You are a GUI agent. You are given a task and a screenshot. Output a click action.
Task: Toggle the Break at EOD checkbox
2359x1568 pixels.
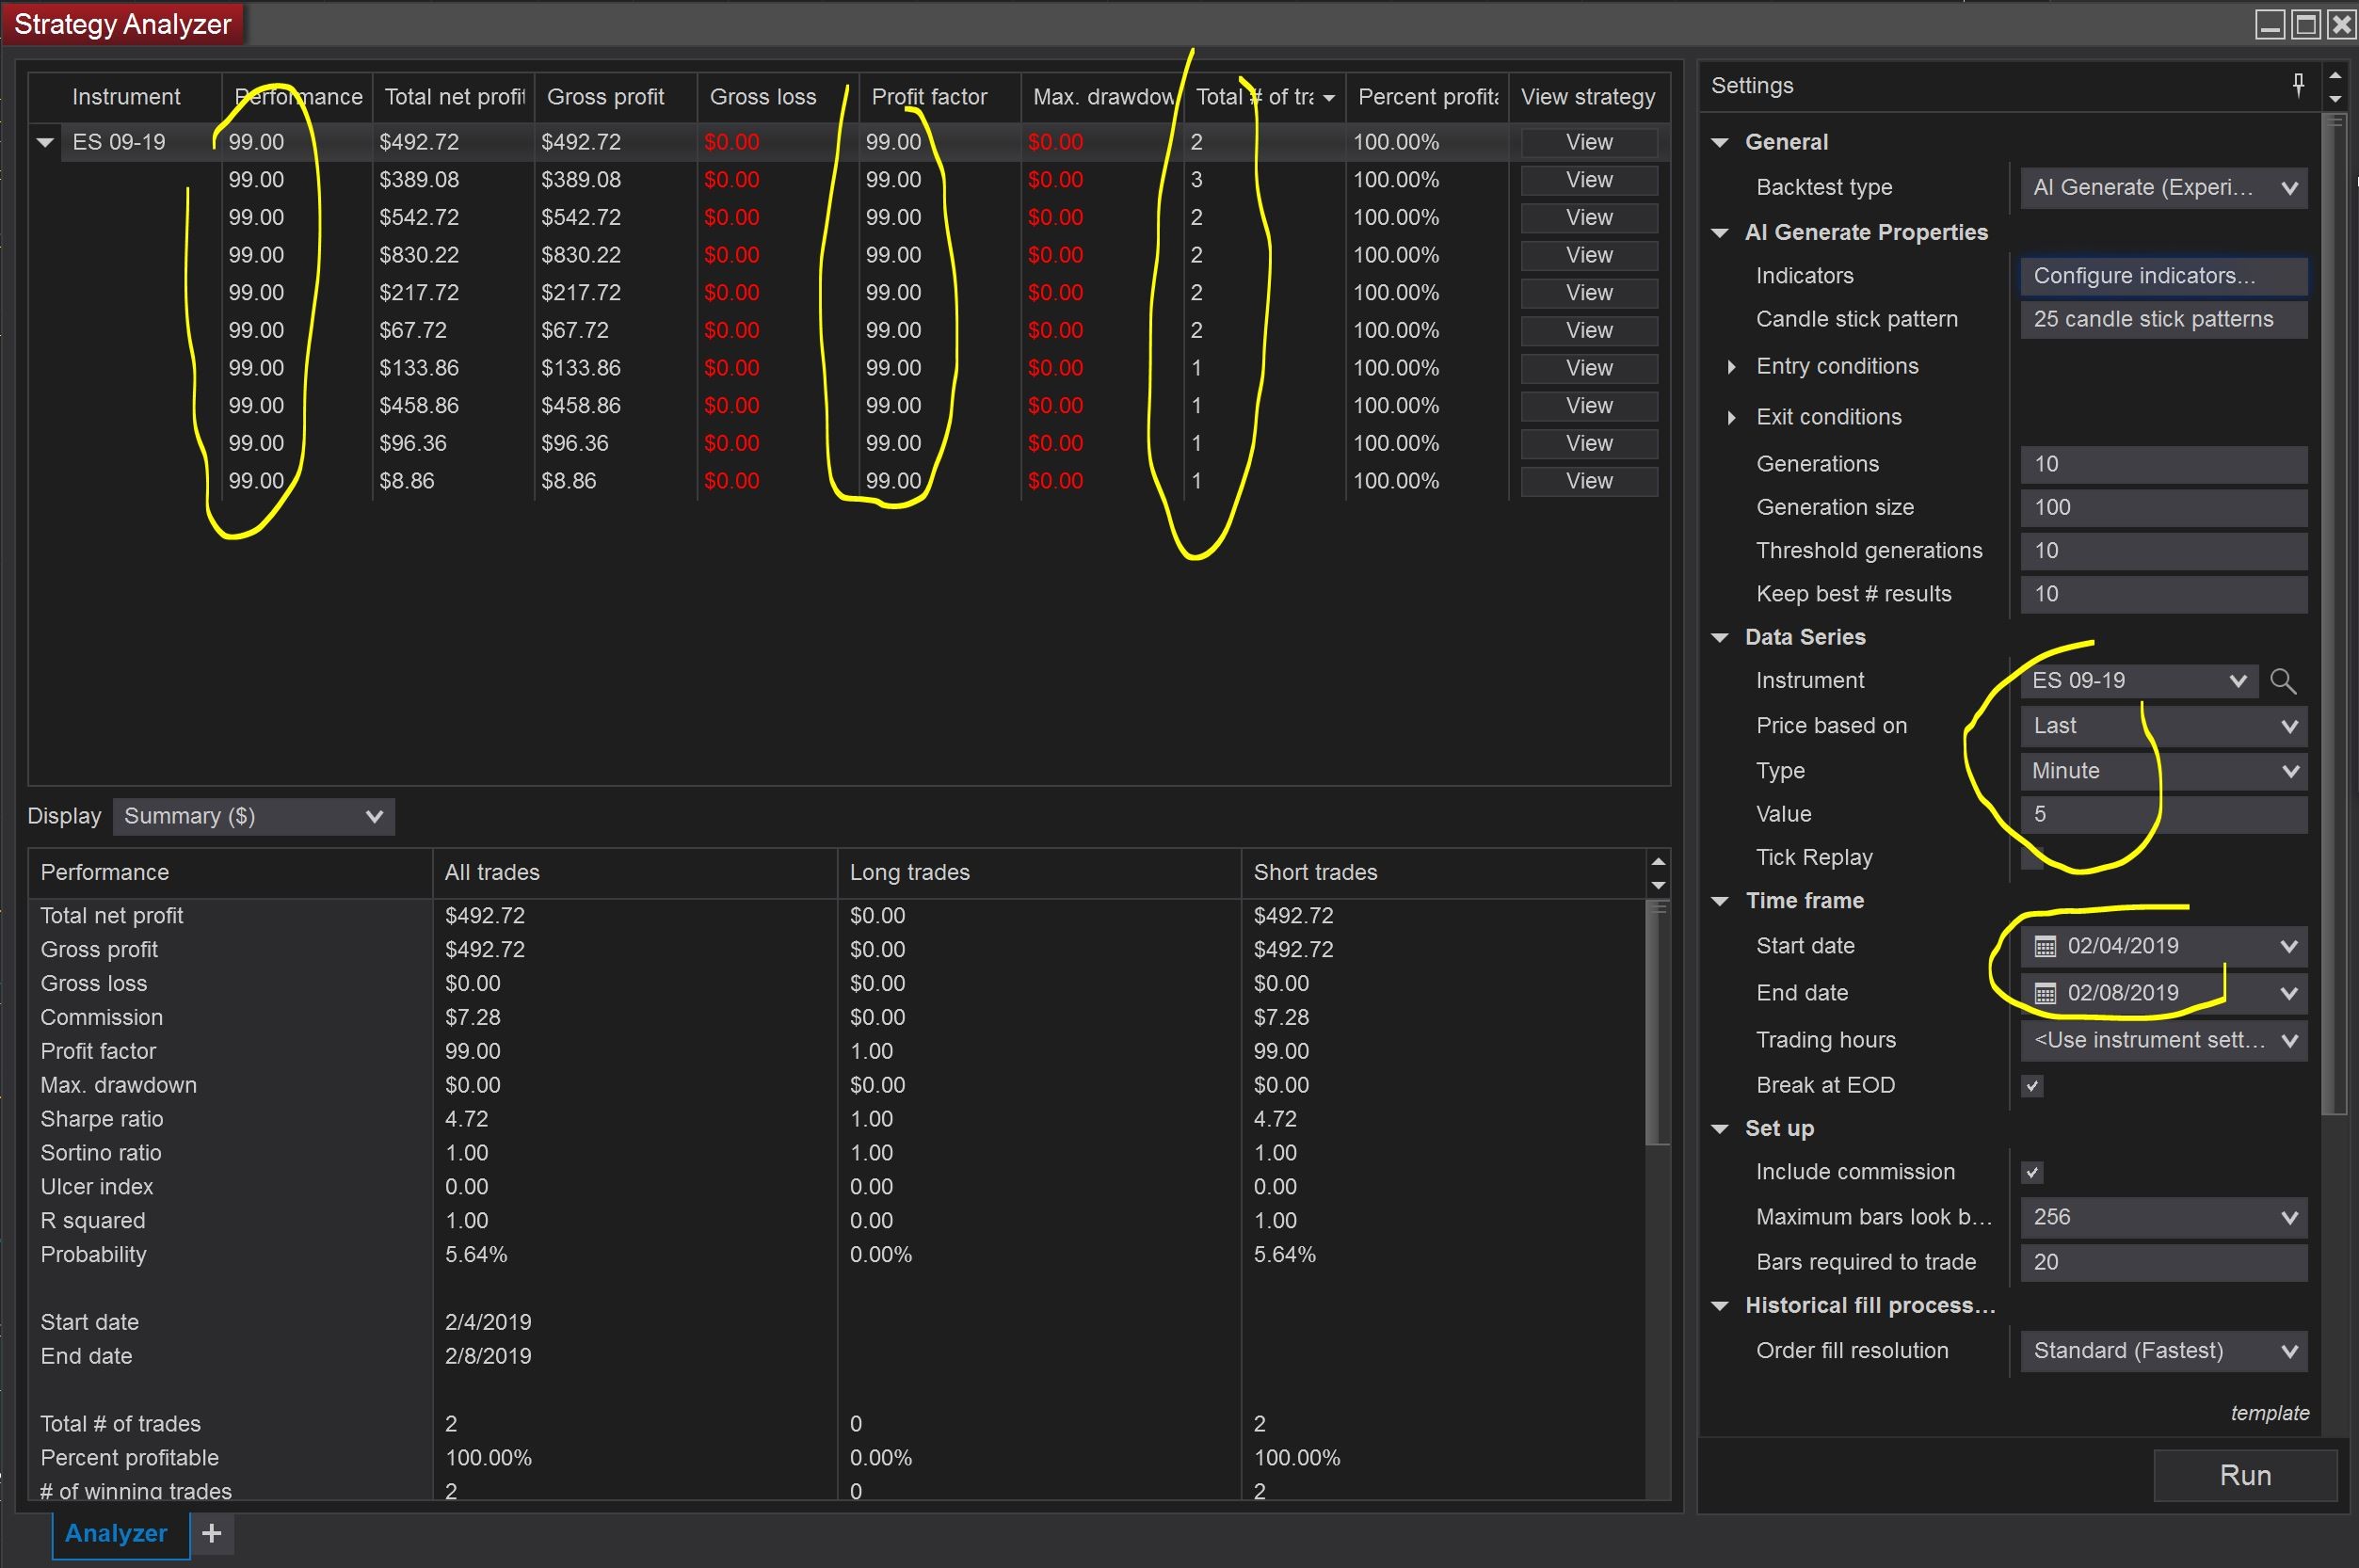pyautogui.click(x=2032, y=1086)
